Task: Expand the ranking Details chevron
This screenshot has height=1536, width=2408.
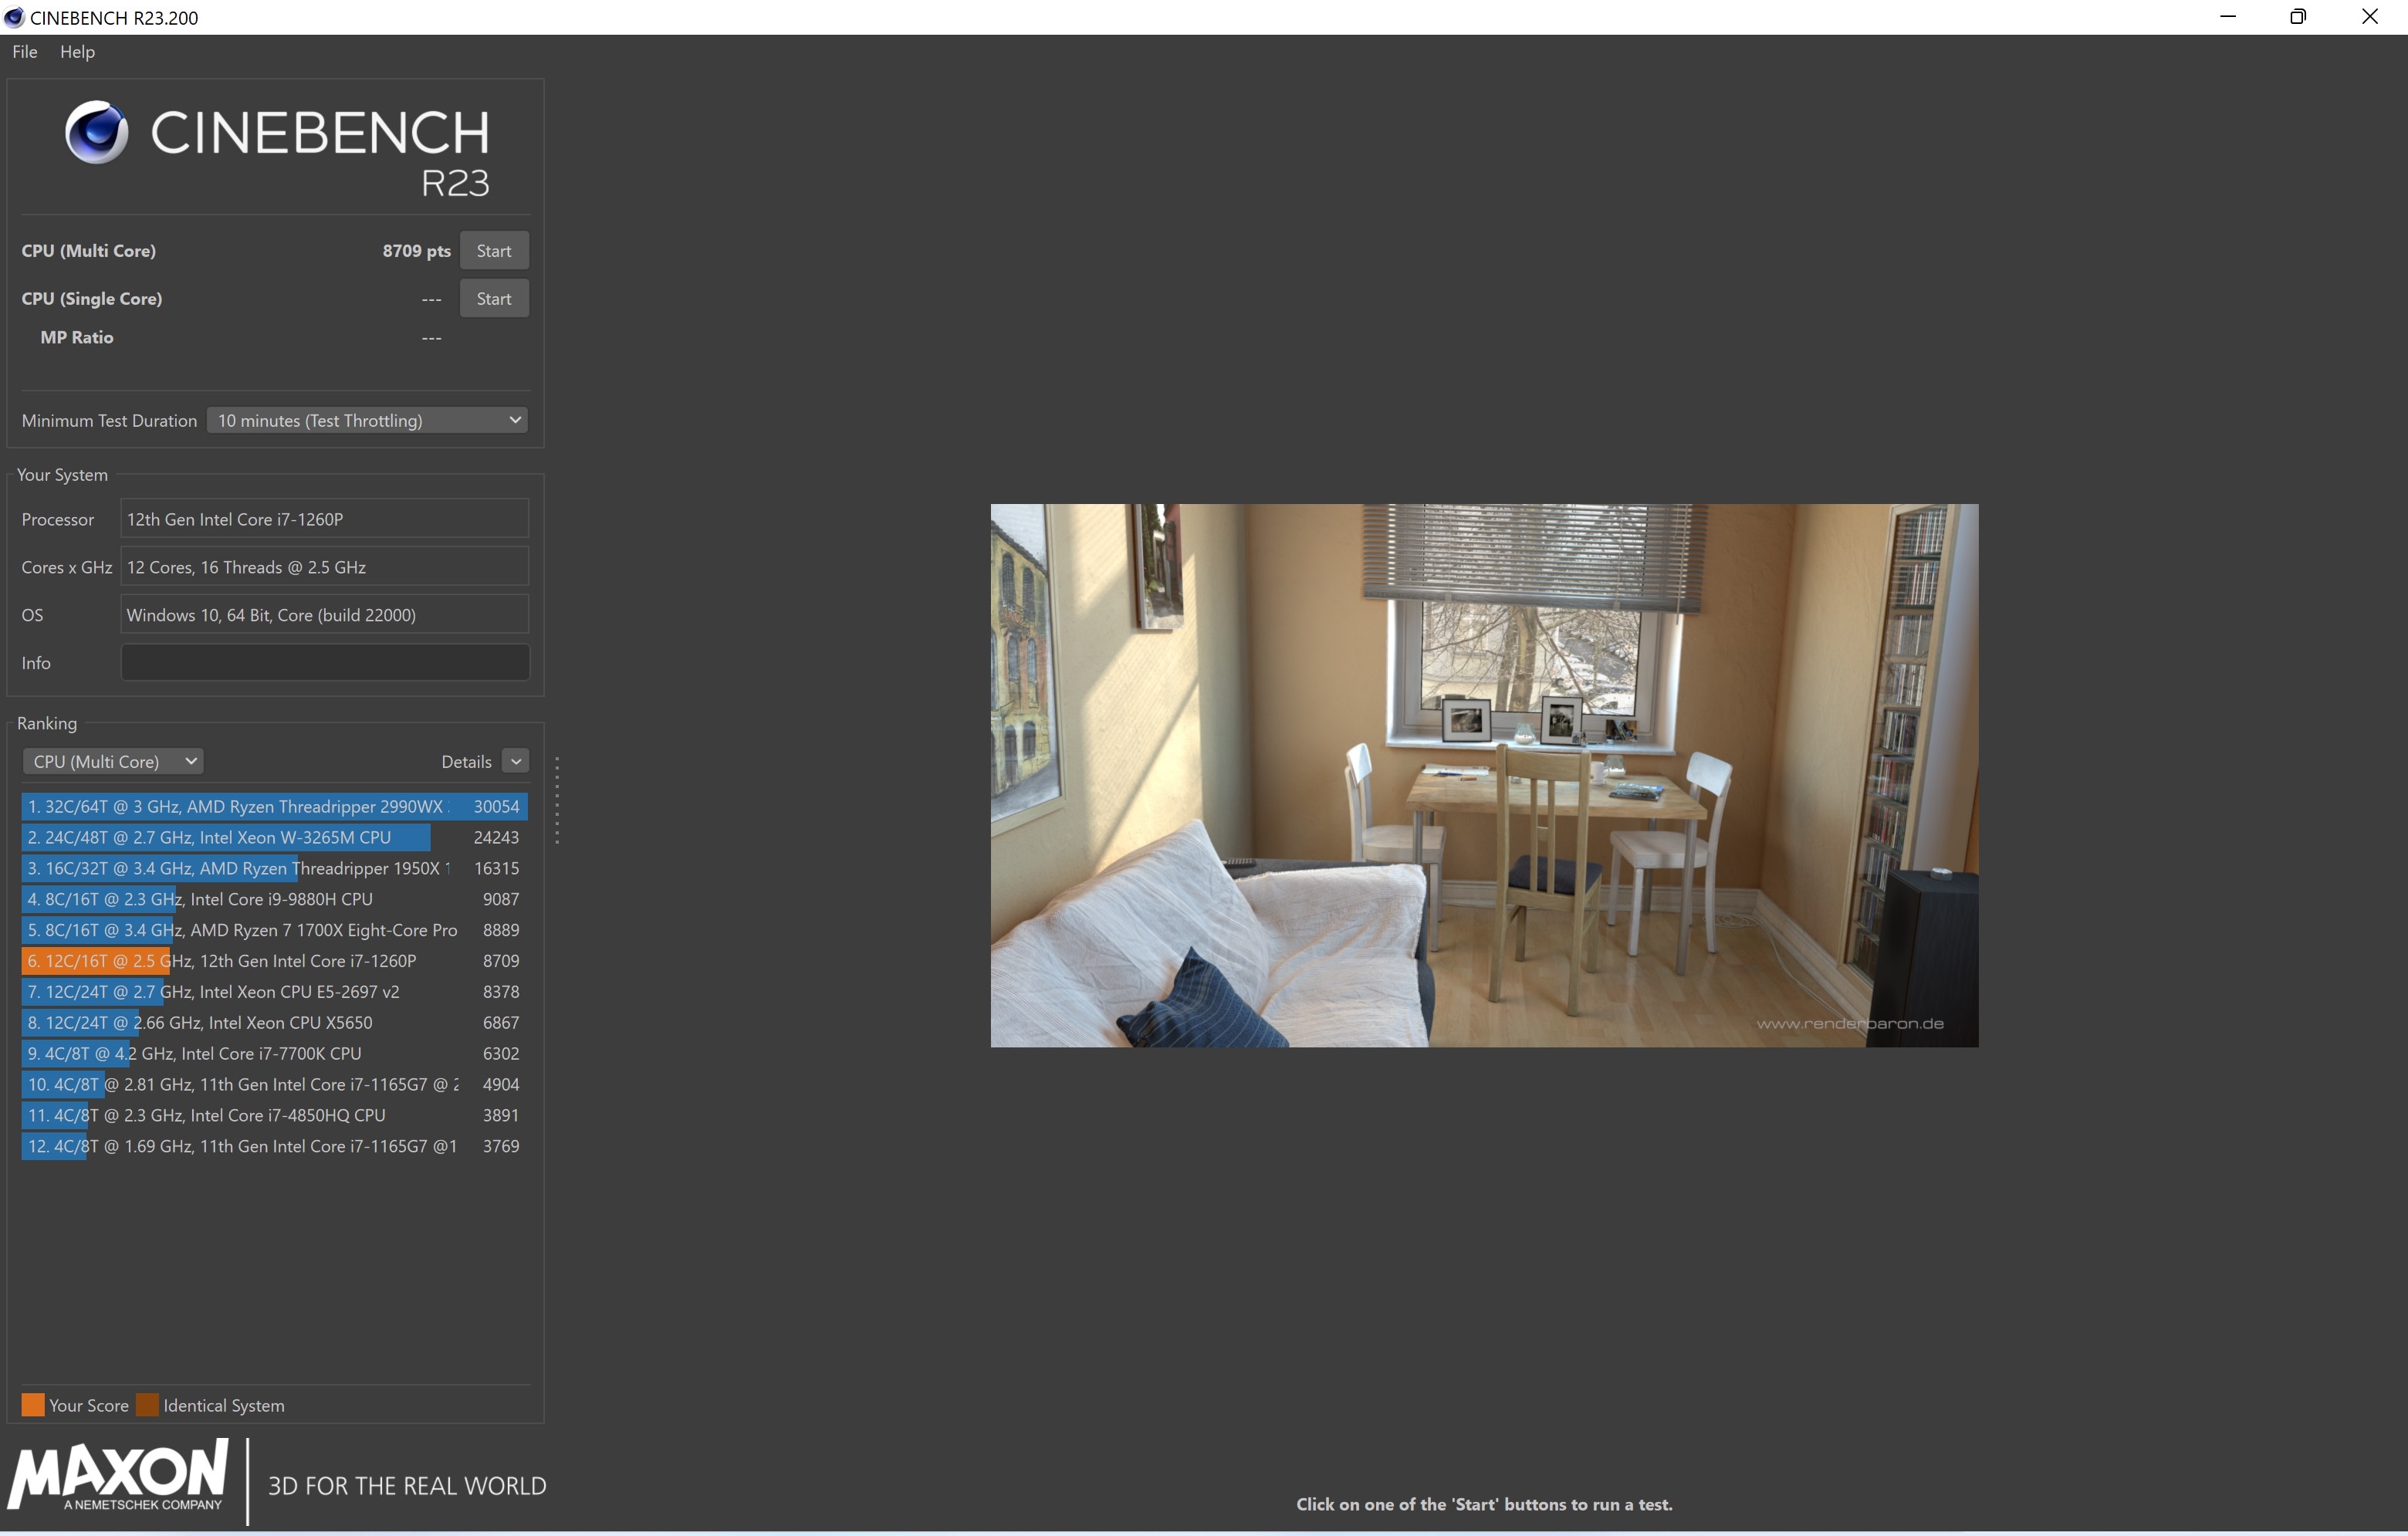Action: pos(516,761)
